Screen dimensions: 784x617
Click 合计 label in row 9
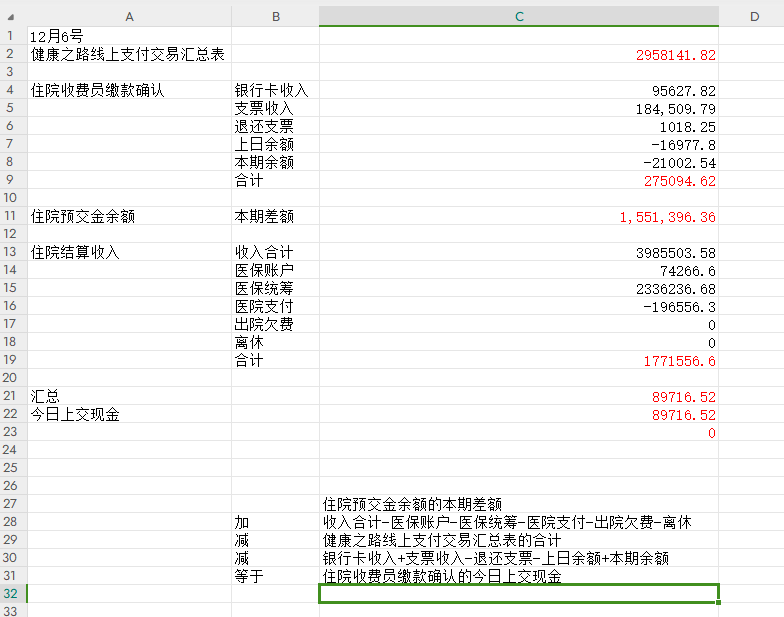tap(248, 180)
